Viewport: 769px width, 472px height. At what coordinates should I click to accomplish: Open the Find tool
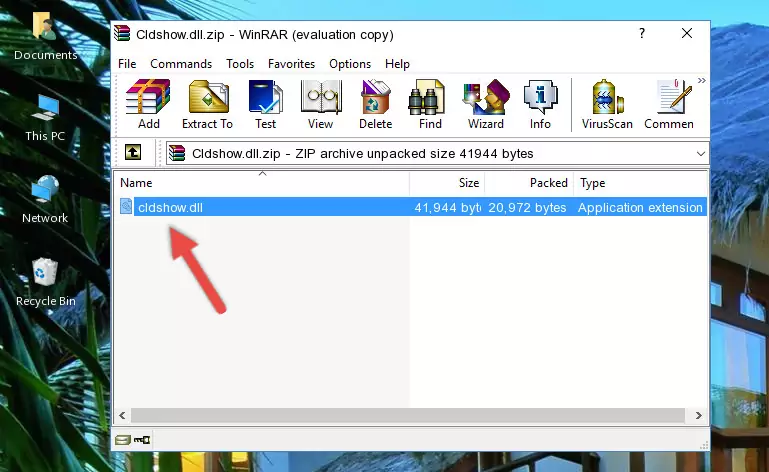[x=430, y=105]
